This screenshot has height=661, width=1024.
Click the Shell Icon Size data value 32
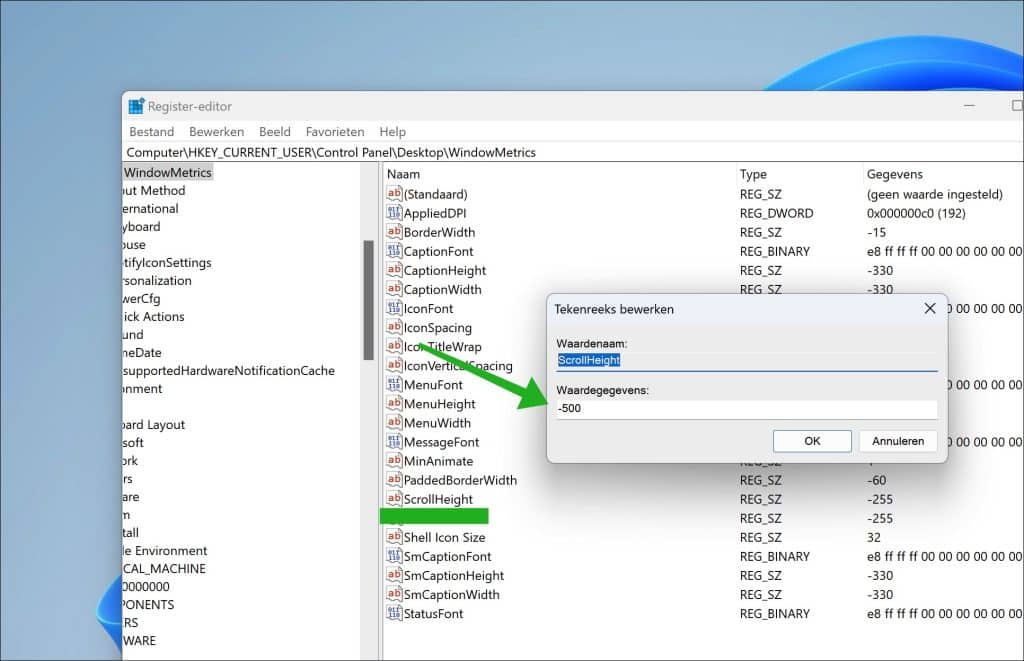click(873, 538)
